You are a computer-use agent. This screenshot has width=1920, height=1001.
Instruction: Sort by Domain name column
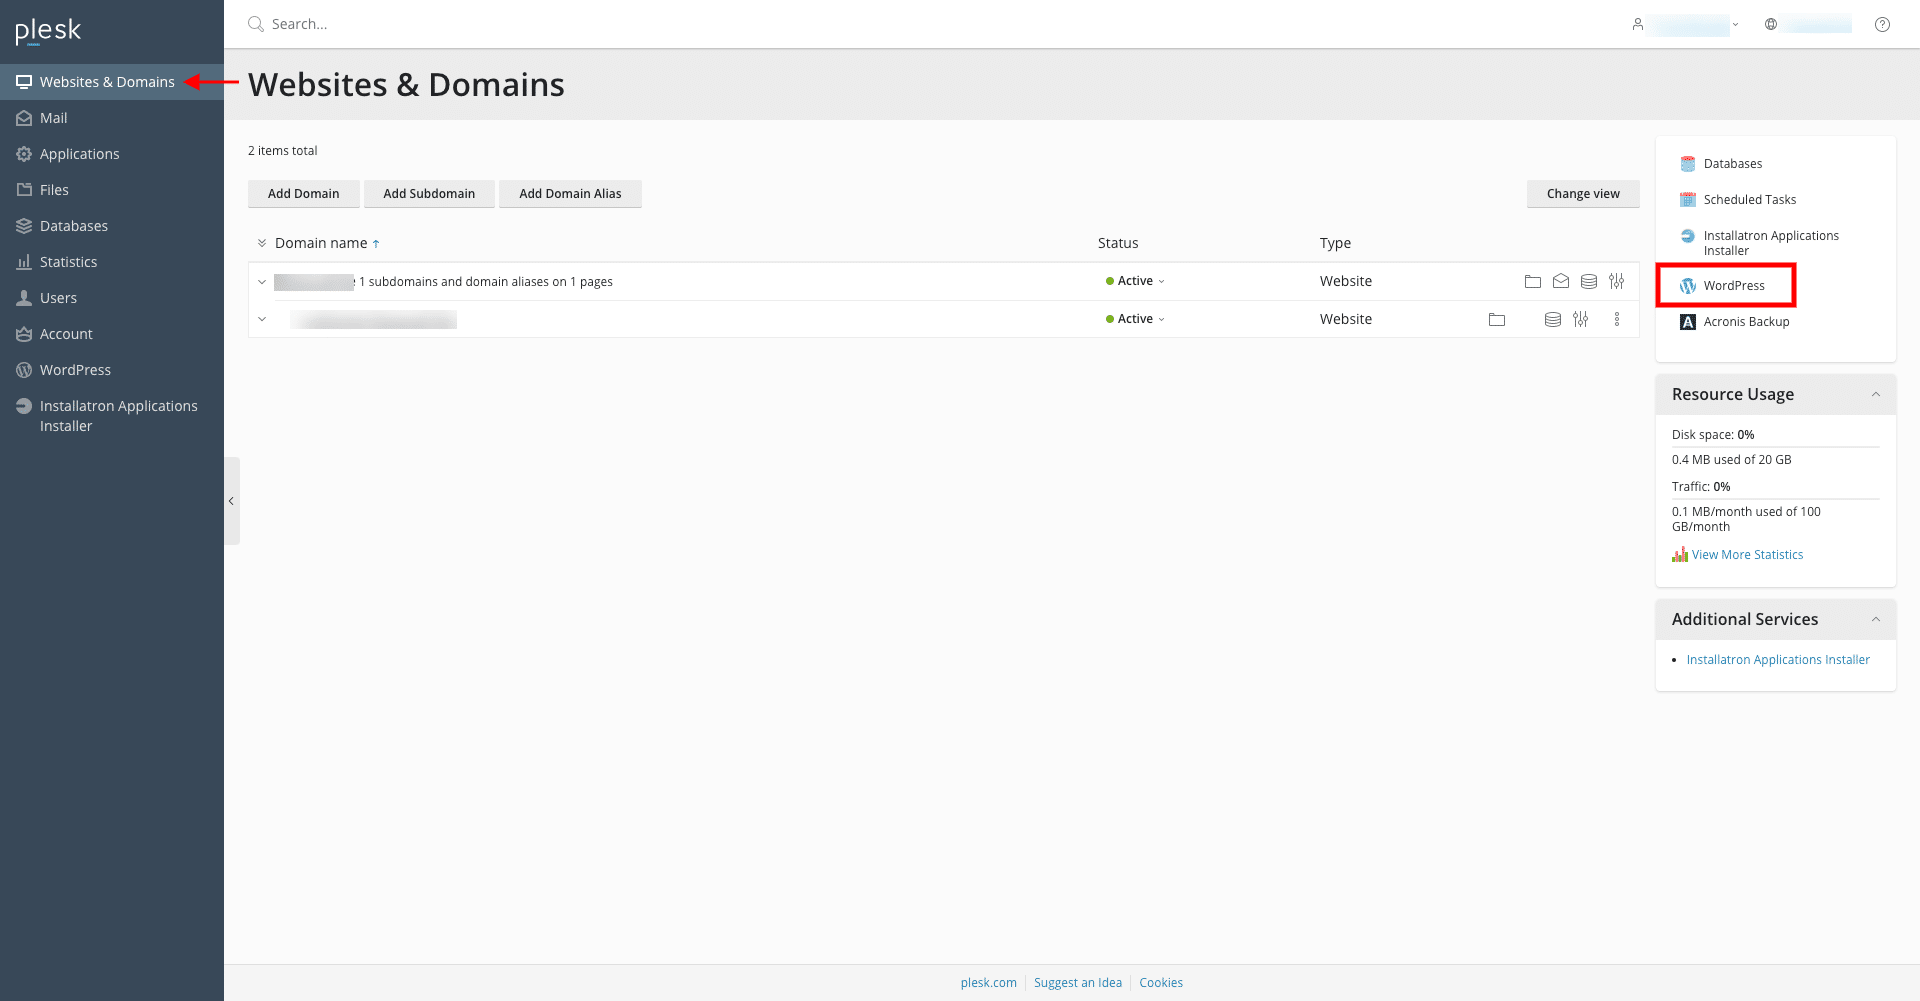(x=327, y=243)
